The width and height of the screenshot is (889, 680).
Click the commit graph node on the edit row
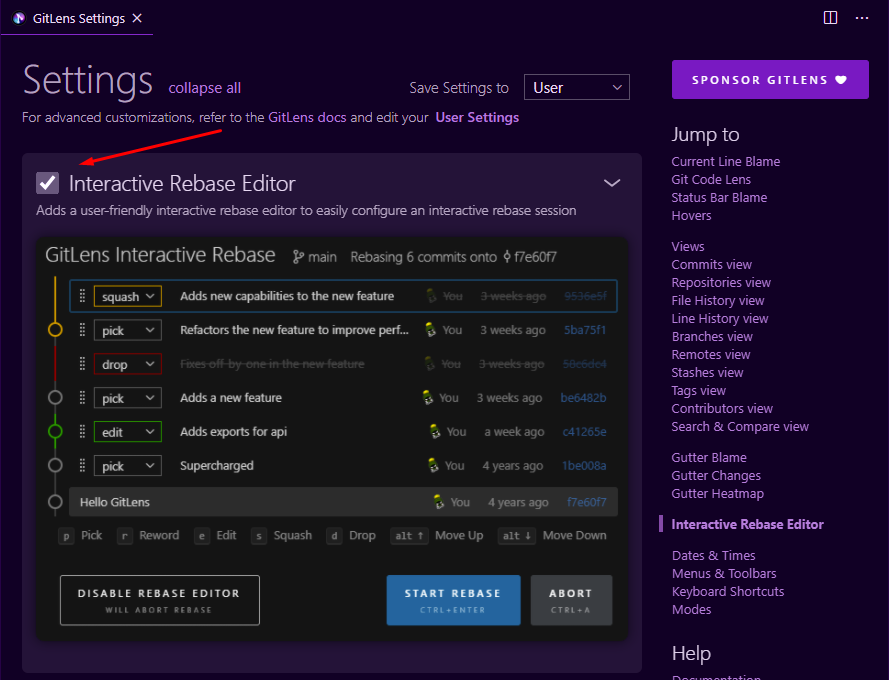[55, 432]
